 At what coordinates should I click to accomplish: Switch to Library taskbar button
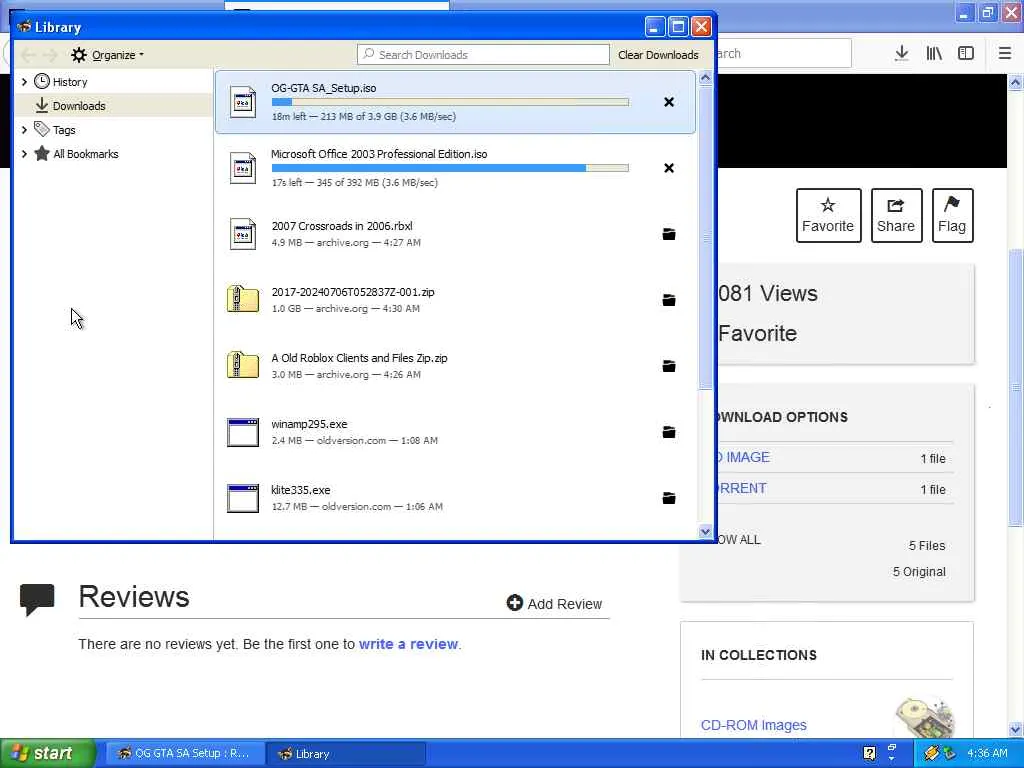tap(346, 753)
